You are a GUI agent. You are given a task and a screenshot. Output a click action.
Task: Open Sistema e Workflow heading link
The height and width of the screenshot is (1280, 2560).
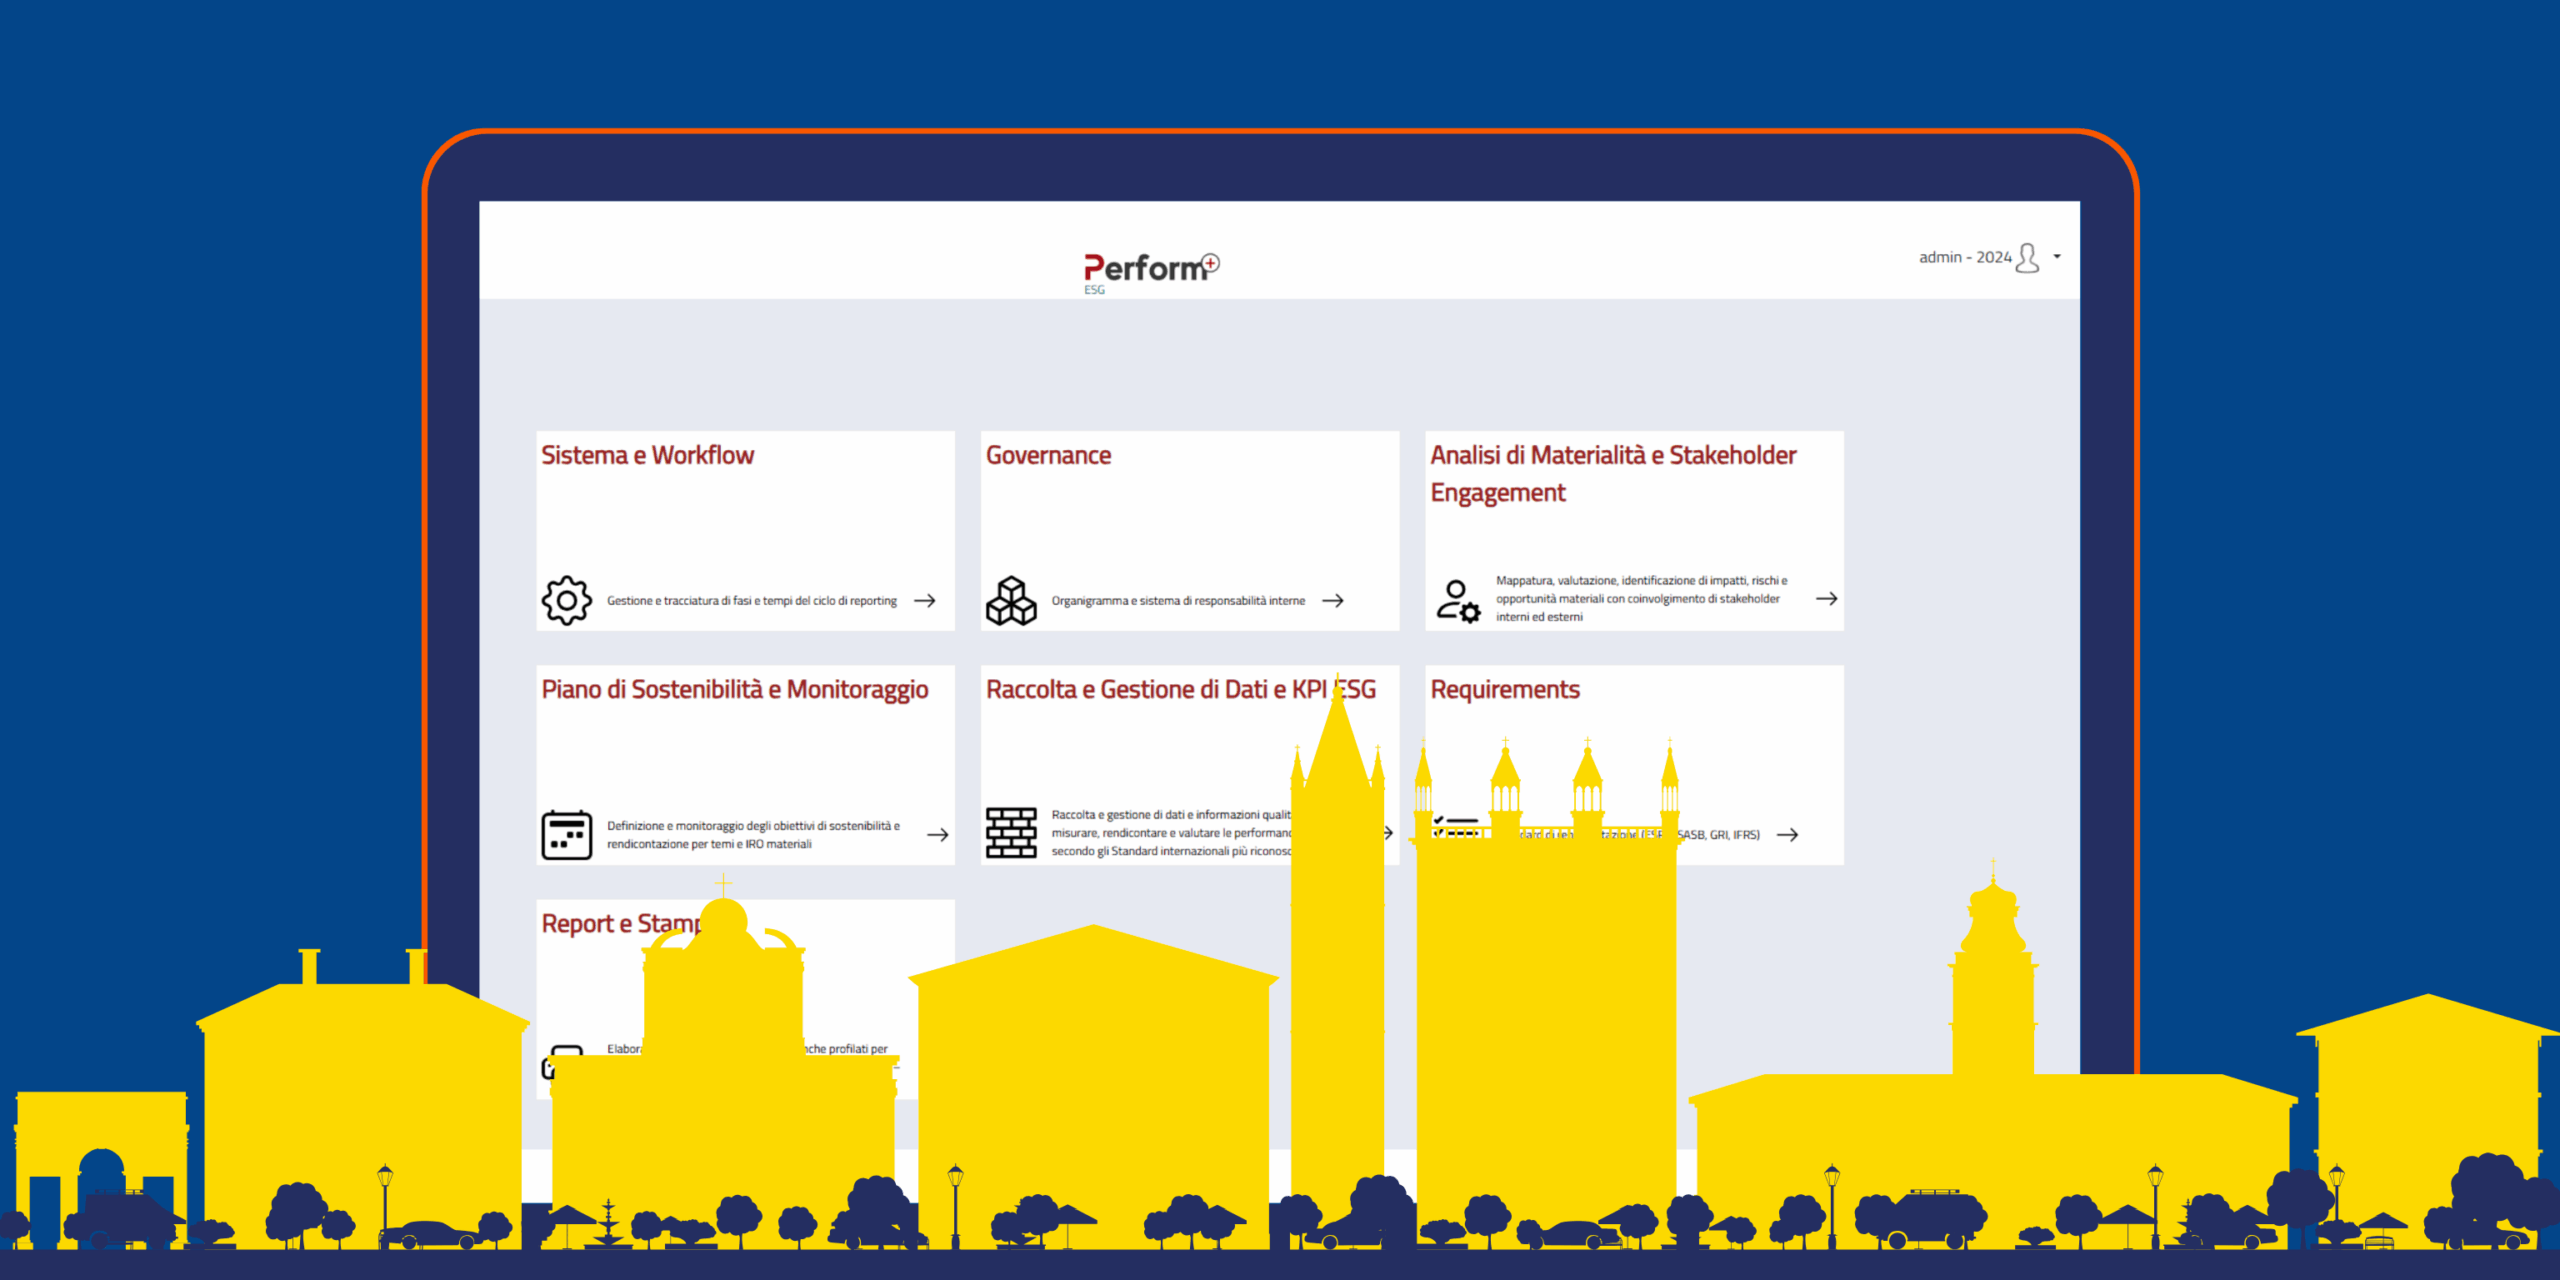pyautogui.click(x=647, y=455)
